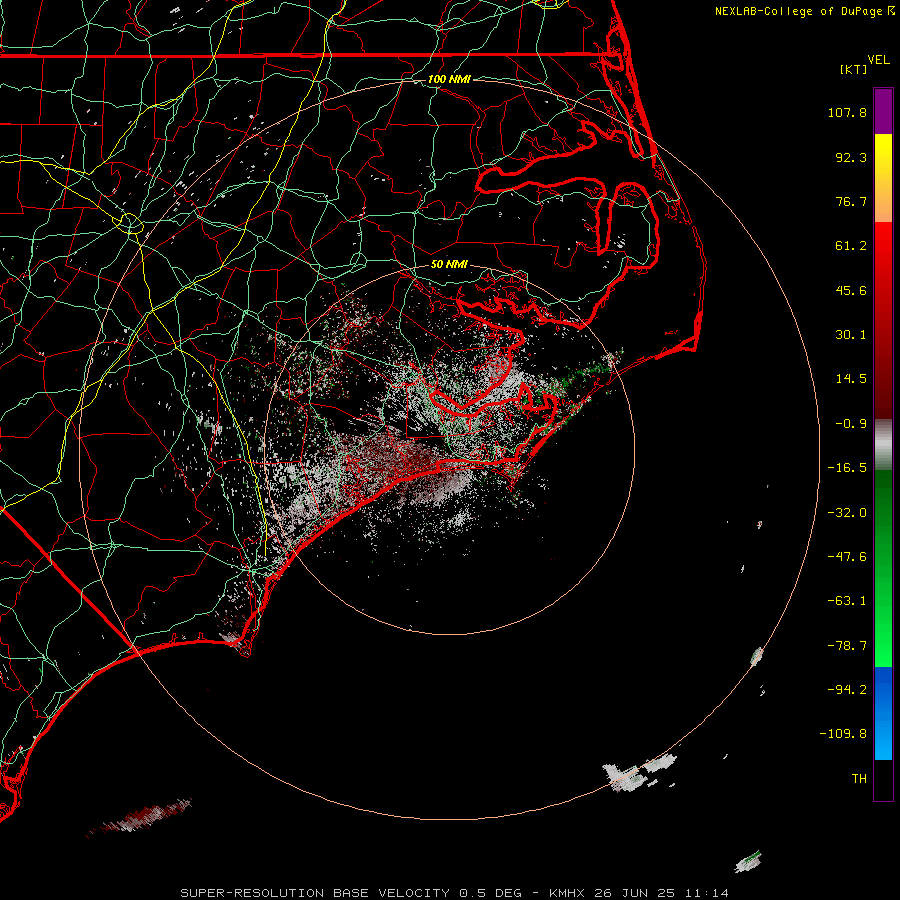Viewport: 900px width, 900px height.
Task: Click the 30.1 legend value
Action: click(851, 335)
